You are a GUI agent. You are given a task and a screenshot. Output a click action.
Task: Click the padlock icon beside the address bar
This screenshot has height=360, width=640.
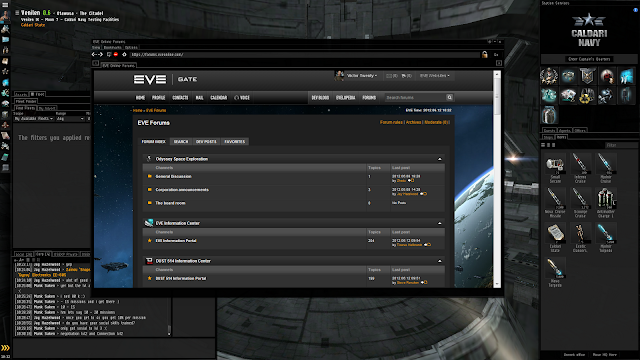point(484,54)
